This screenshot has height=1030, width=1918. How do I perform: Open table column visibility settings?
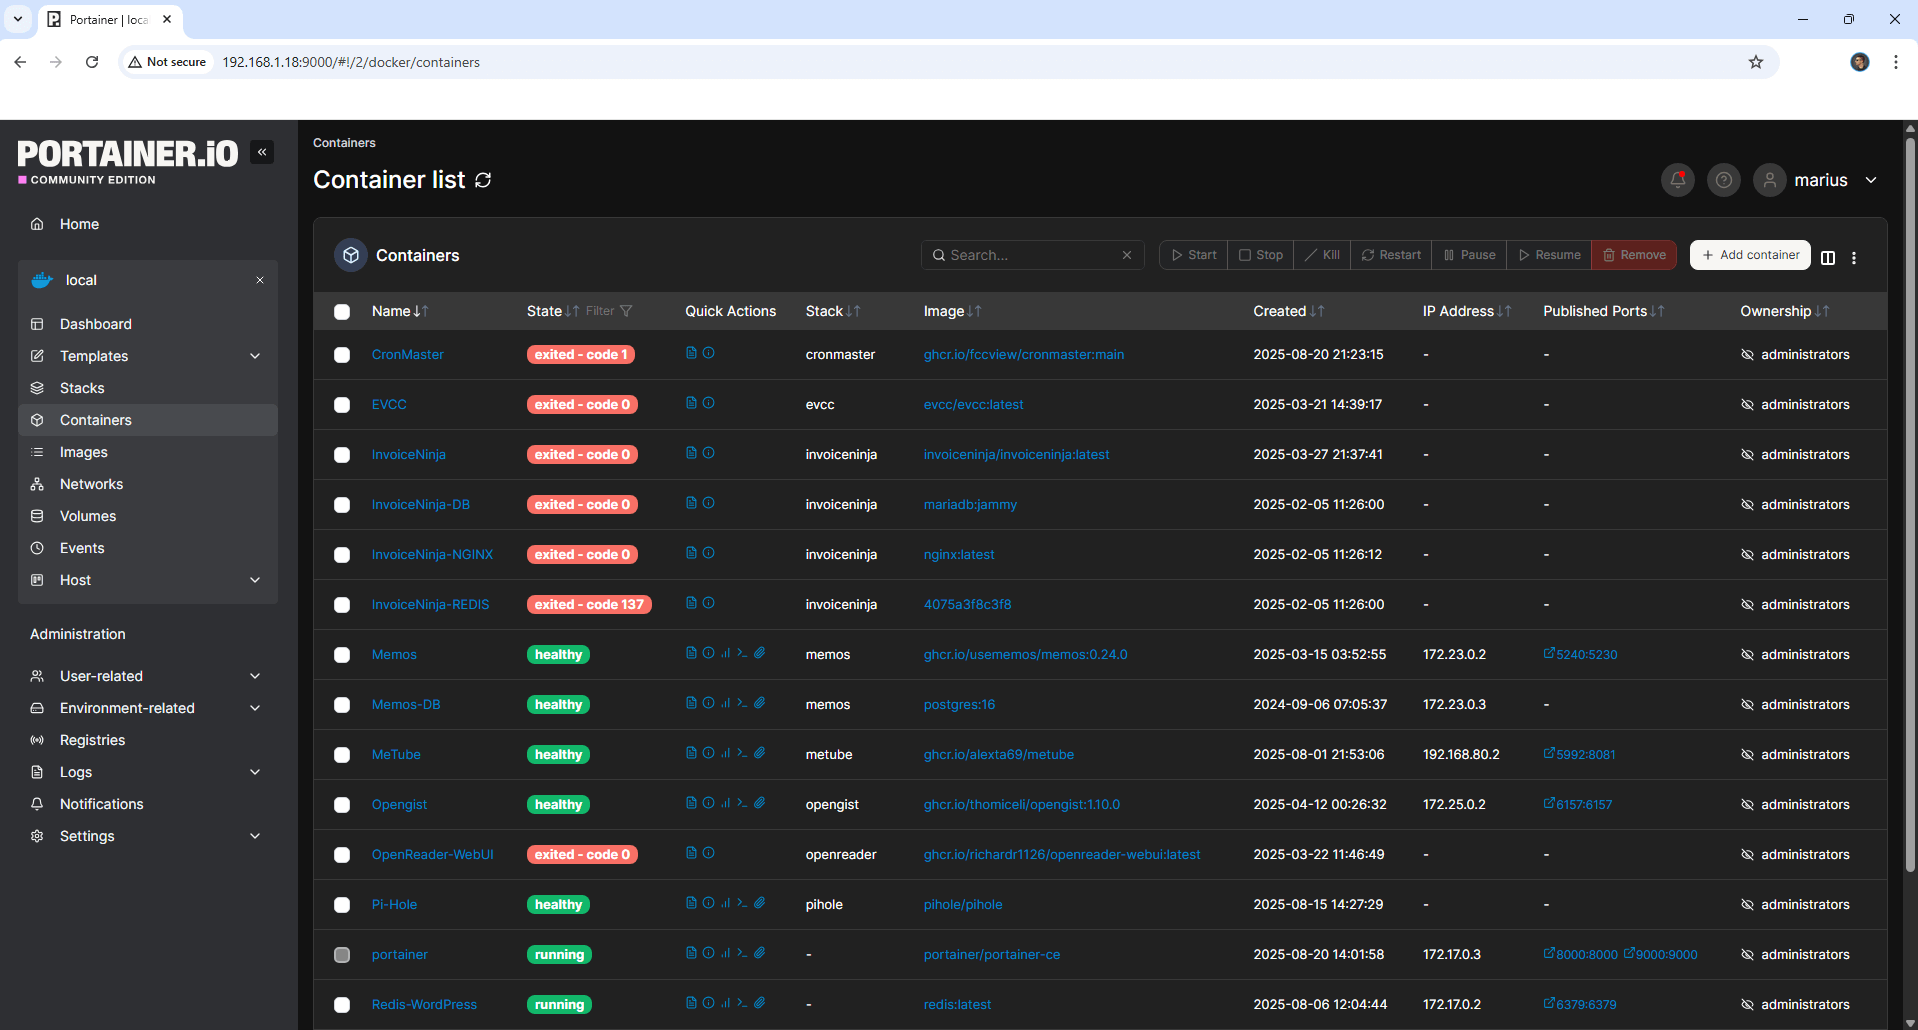[1828, 257]
